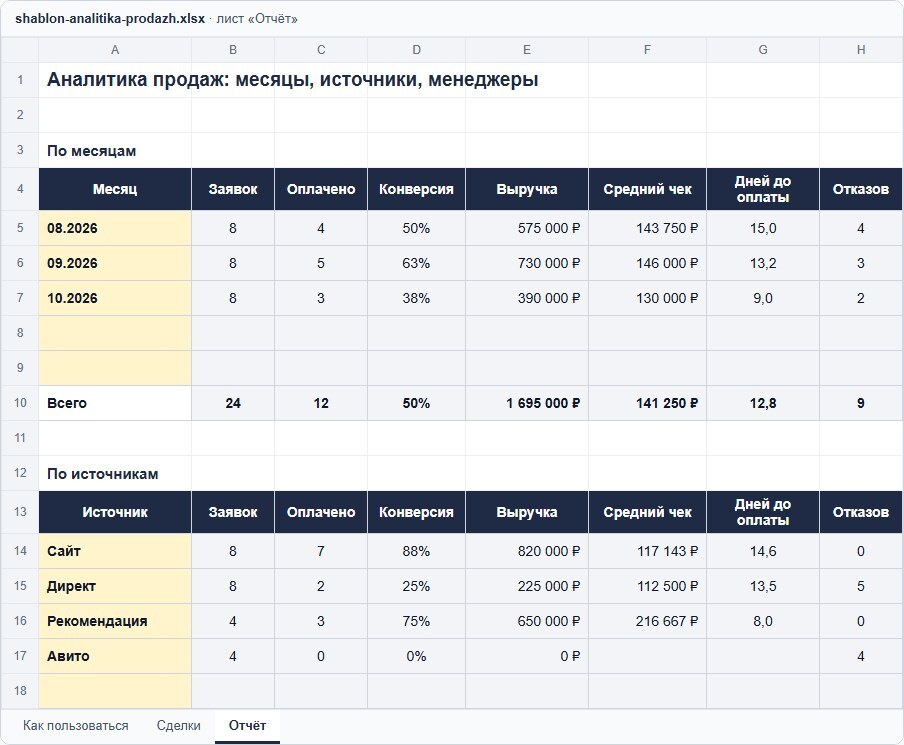
Task: Click the «Источник» header cell
Action: [115, 512]
